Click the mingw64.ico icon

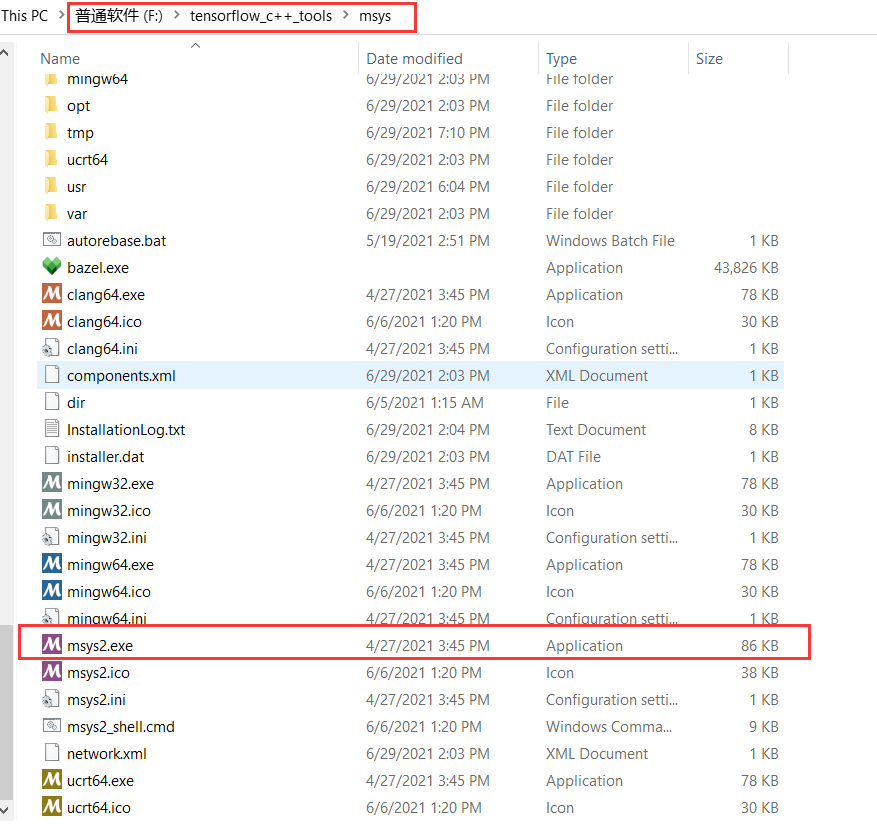(51, 591)
